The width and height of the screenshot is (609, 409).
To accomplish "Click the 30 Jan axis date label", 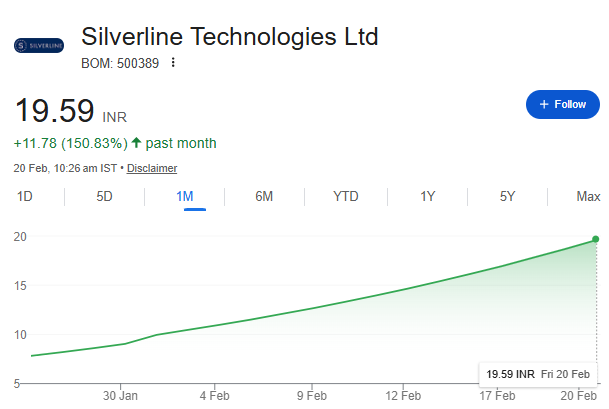I will click(121, 396).
